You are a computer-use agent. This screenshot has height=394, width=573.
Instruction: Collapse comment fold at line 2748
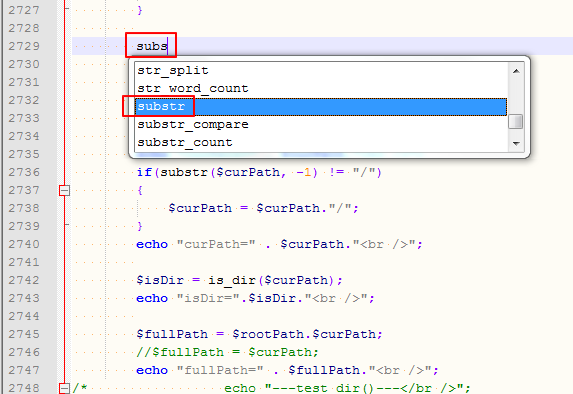[64, 388]
